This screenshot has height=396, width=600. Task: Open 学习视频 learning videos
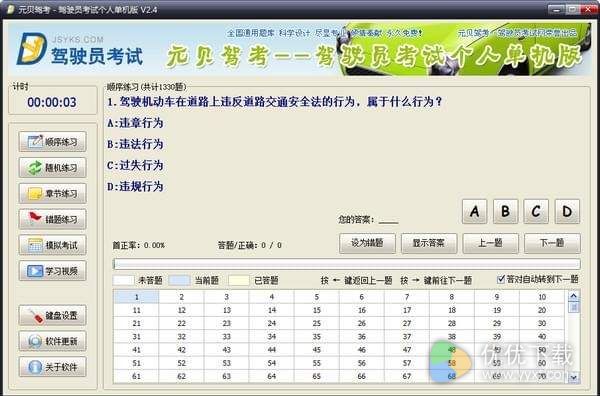click(52, 271)
